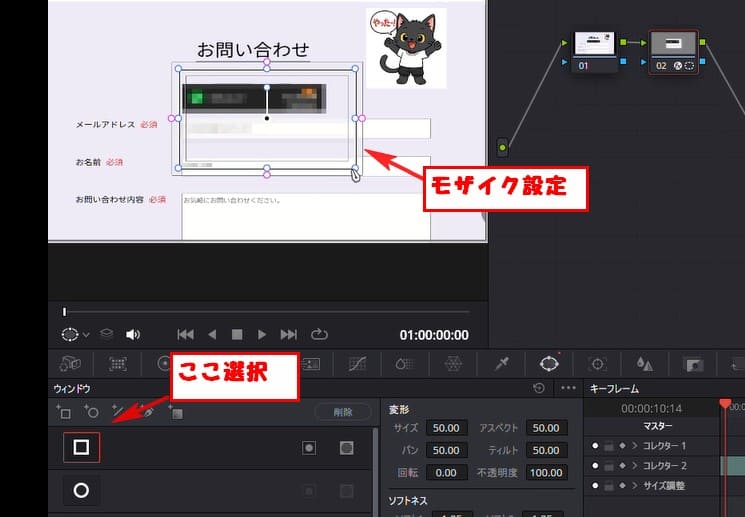Open the Window panel options menu
Viewport: 745px width, 517px height.
click(568, 388)
